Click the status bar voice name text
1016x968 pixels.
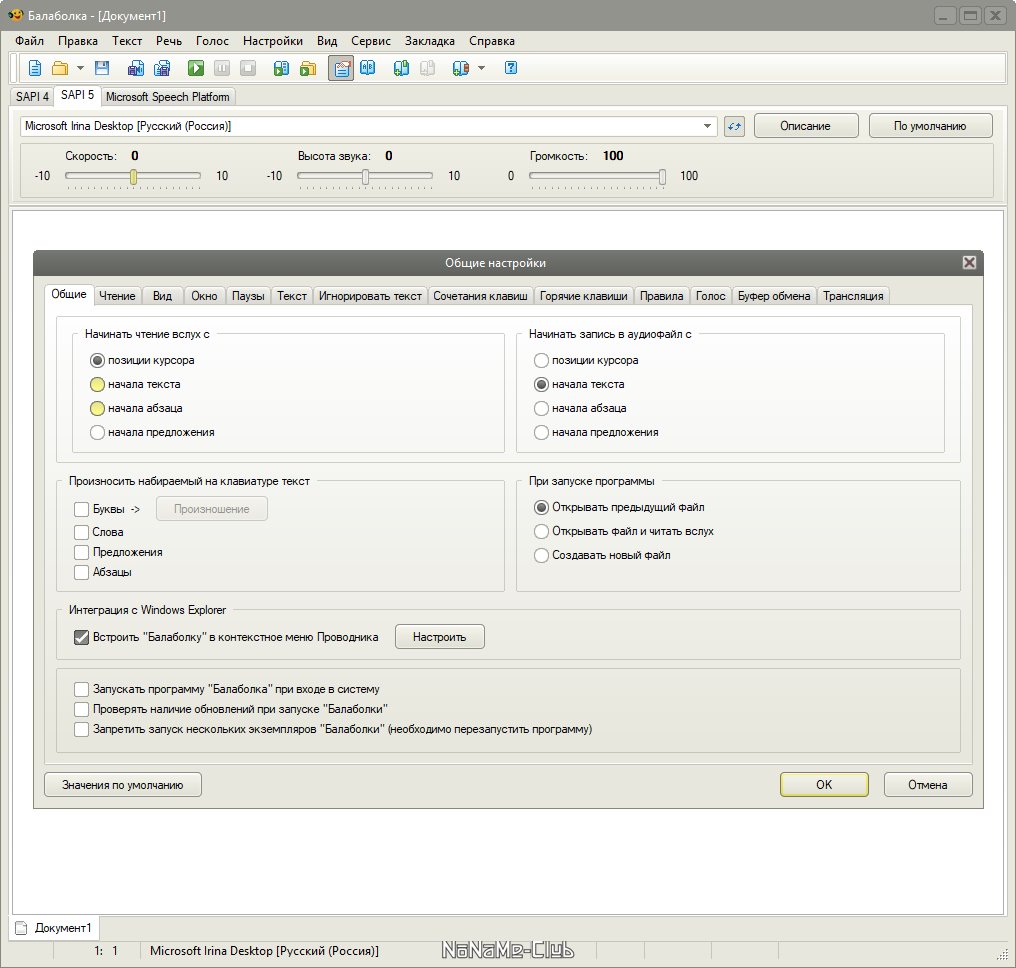click(264, 951)
